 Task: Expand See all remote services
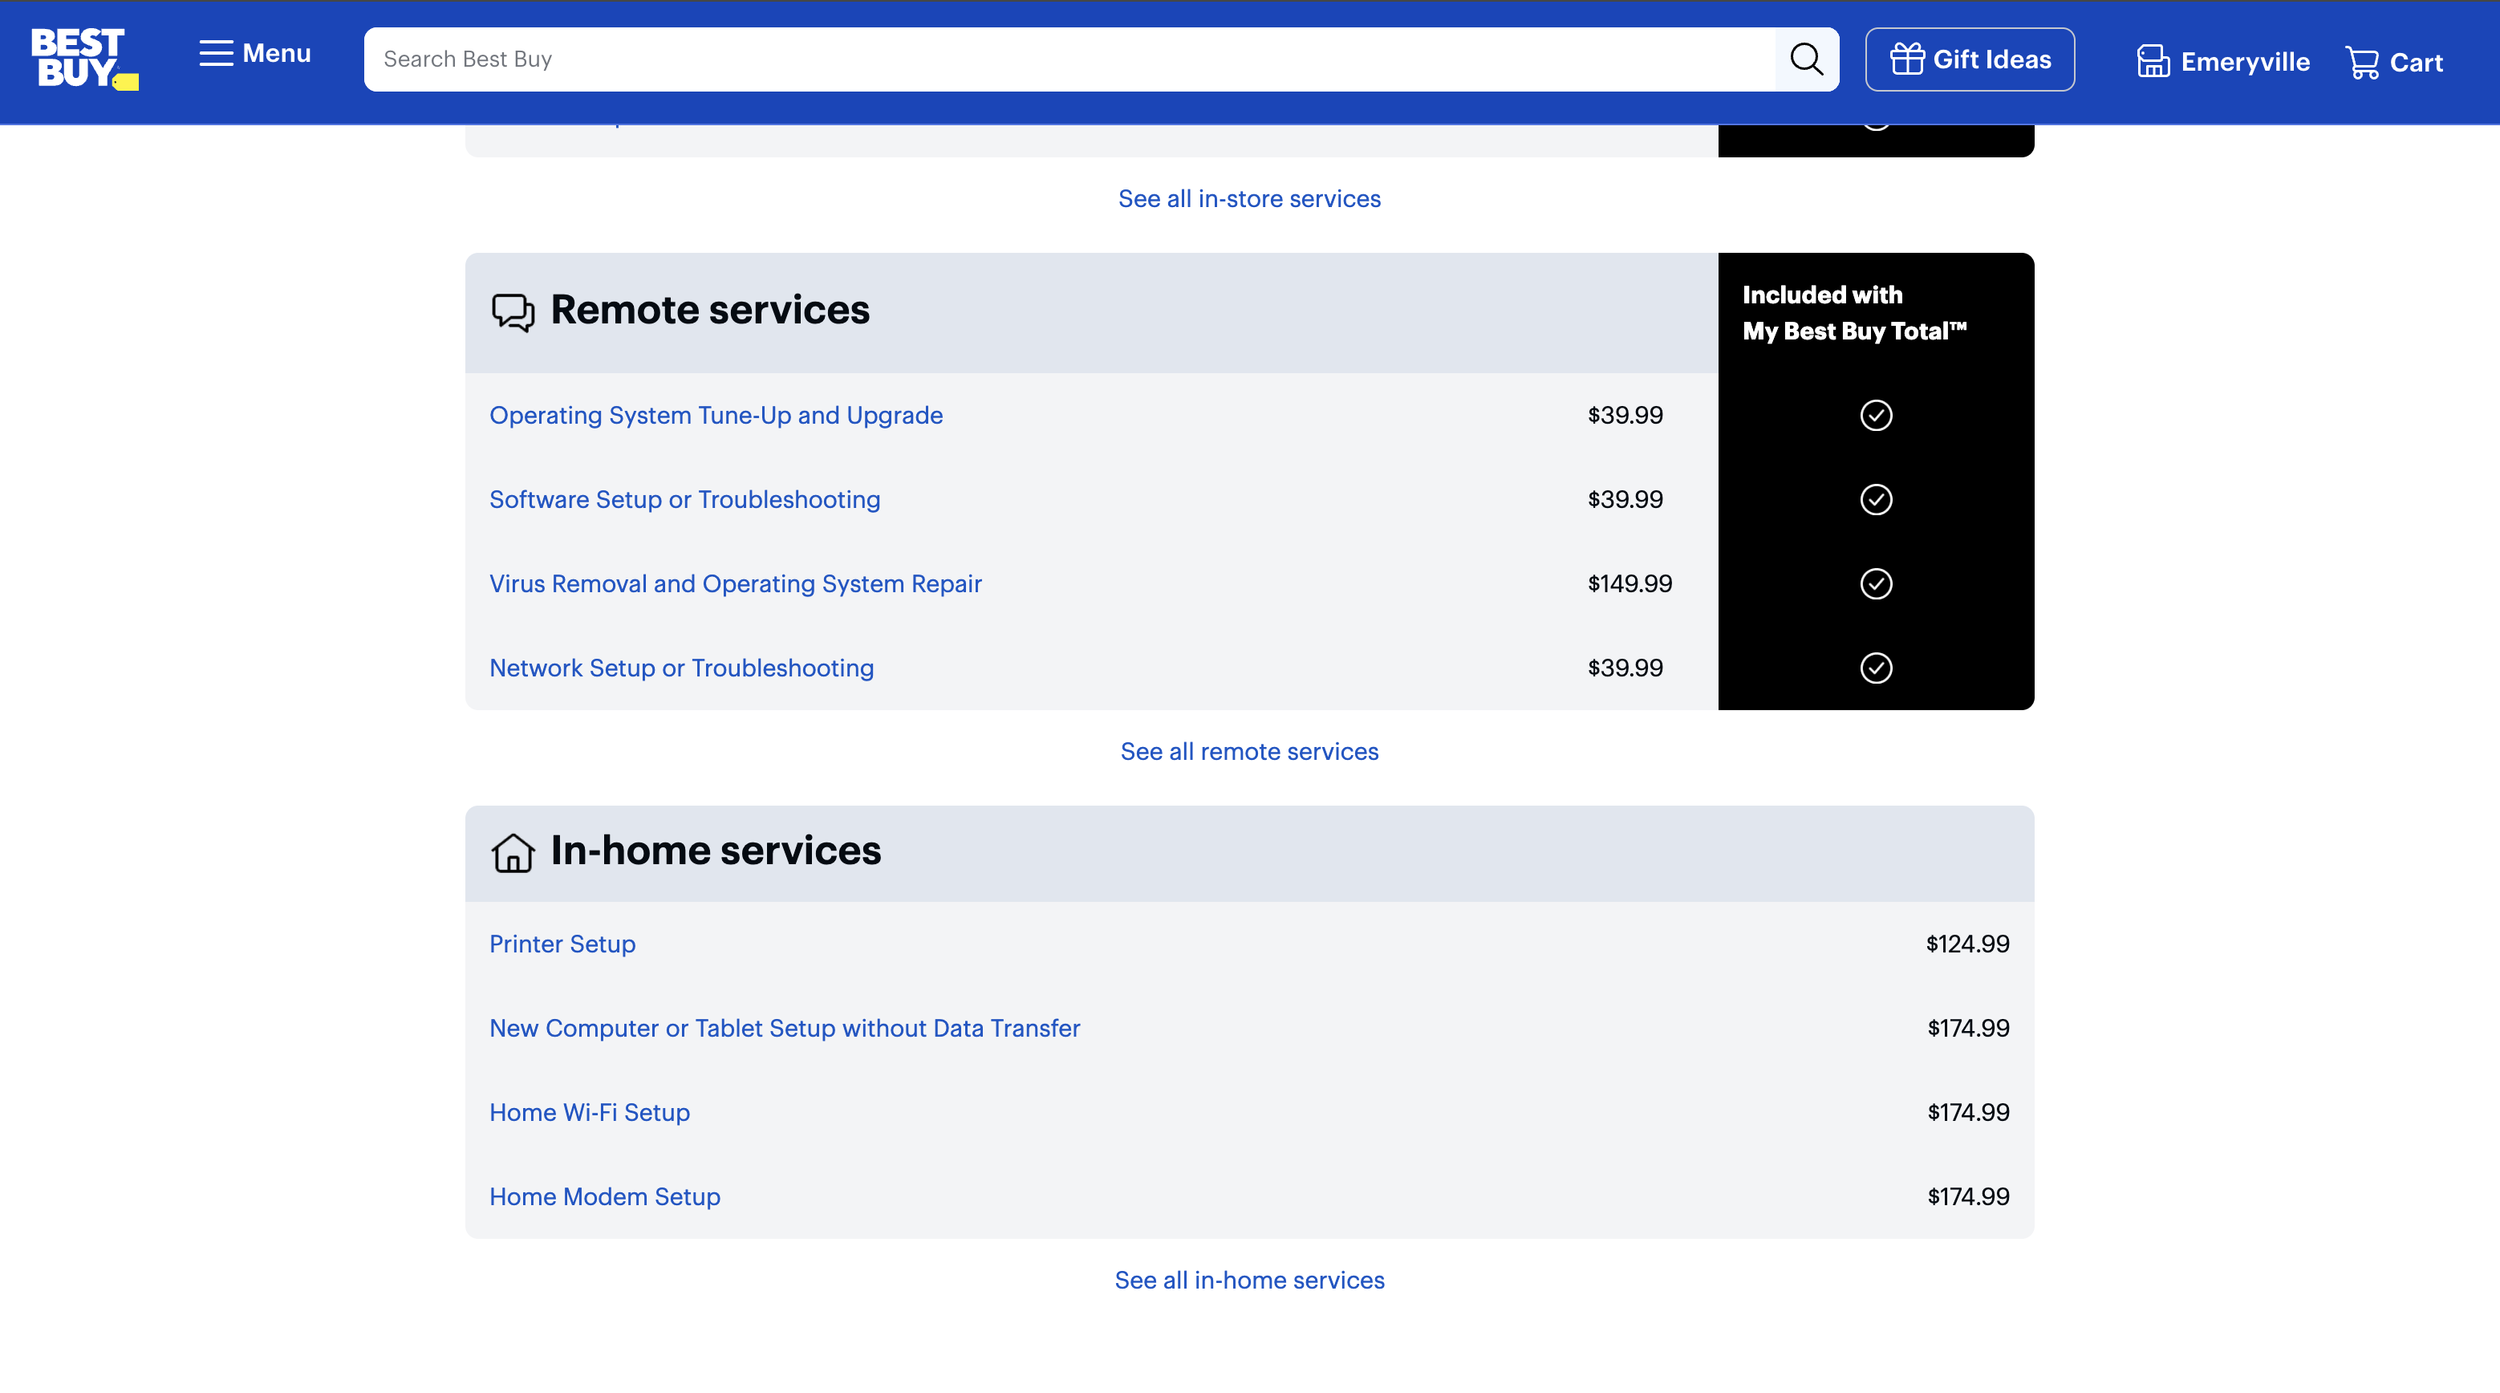pos(1249,752)
